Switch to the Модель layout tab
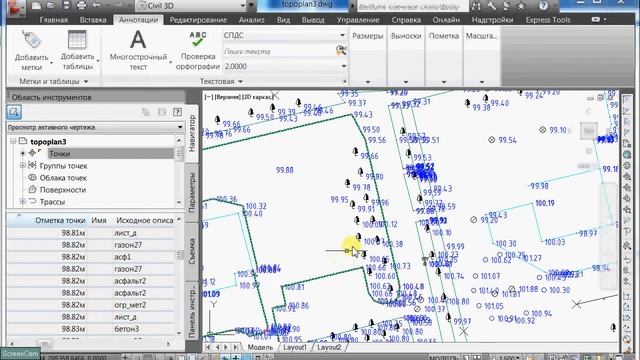Screen dimensions: 640x360 pos(260,347)
